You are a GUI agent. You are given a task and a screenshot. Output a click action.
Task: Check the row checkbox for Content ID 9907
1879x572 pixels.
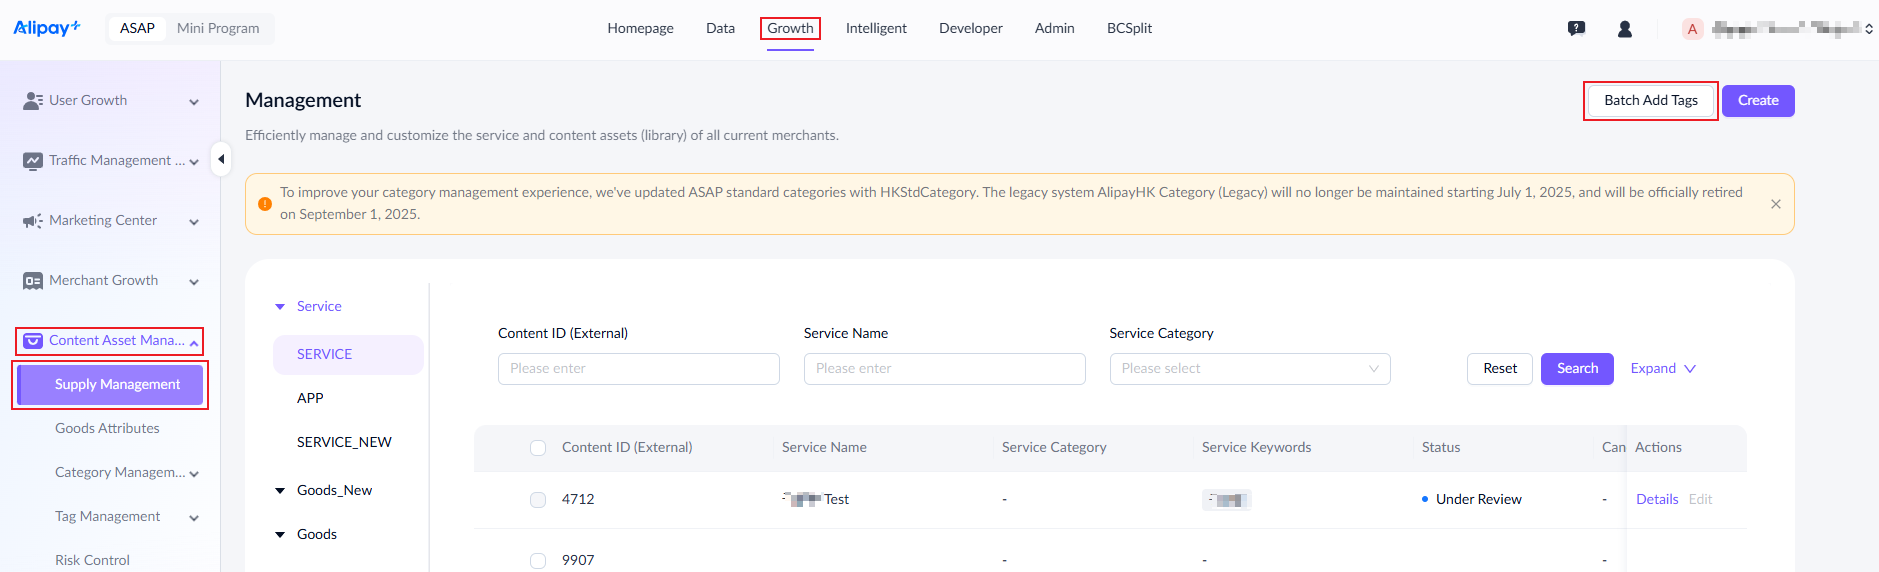538,561
